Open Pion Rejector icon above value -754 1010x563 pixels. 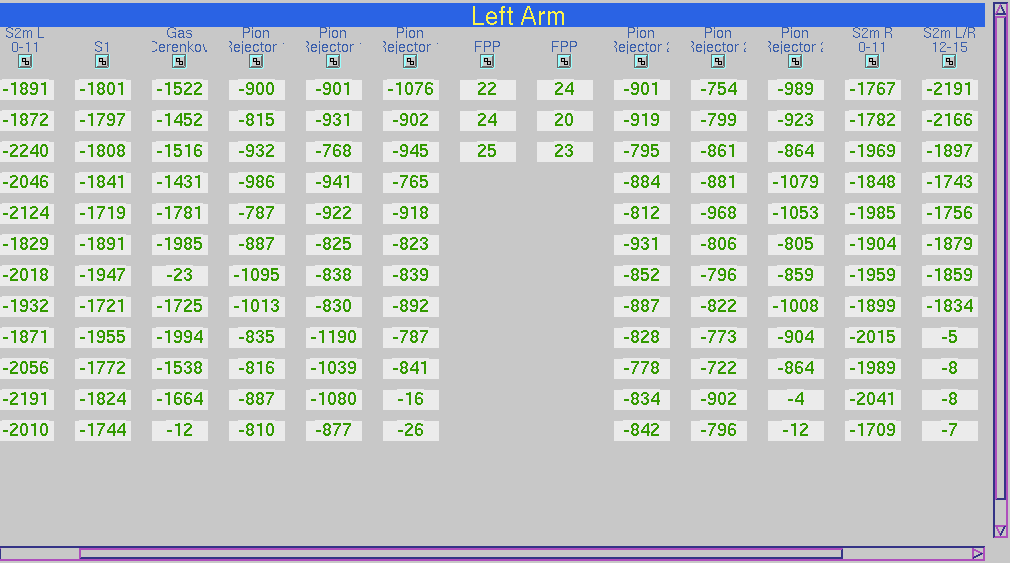click(x=718, y=62)
